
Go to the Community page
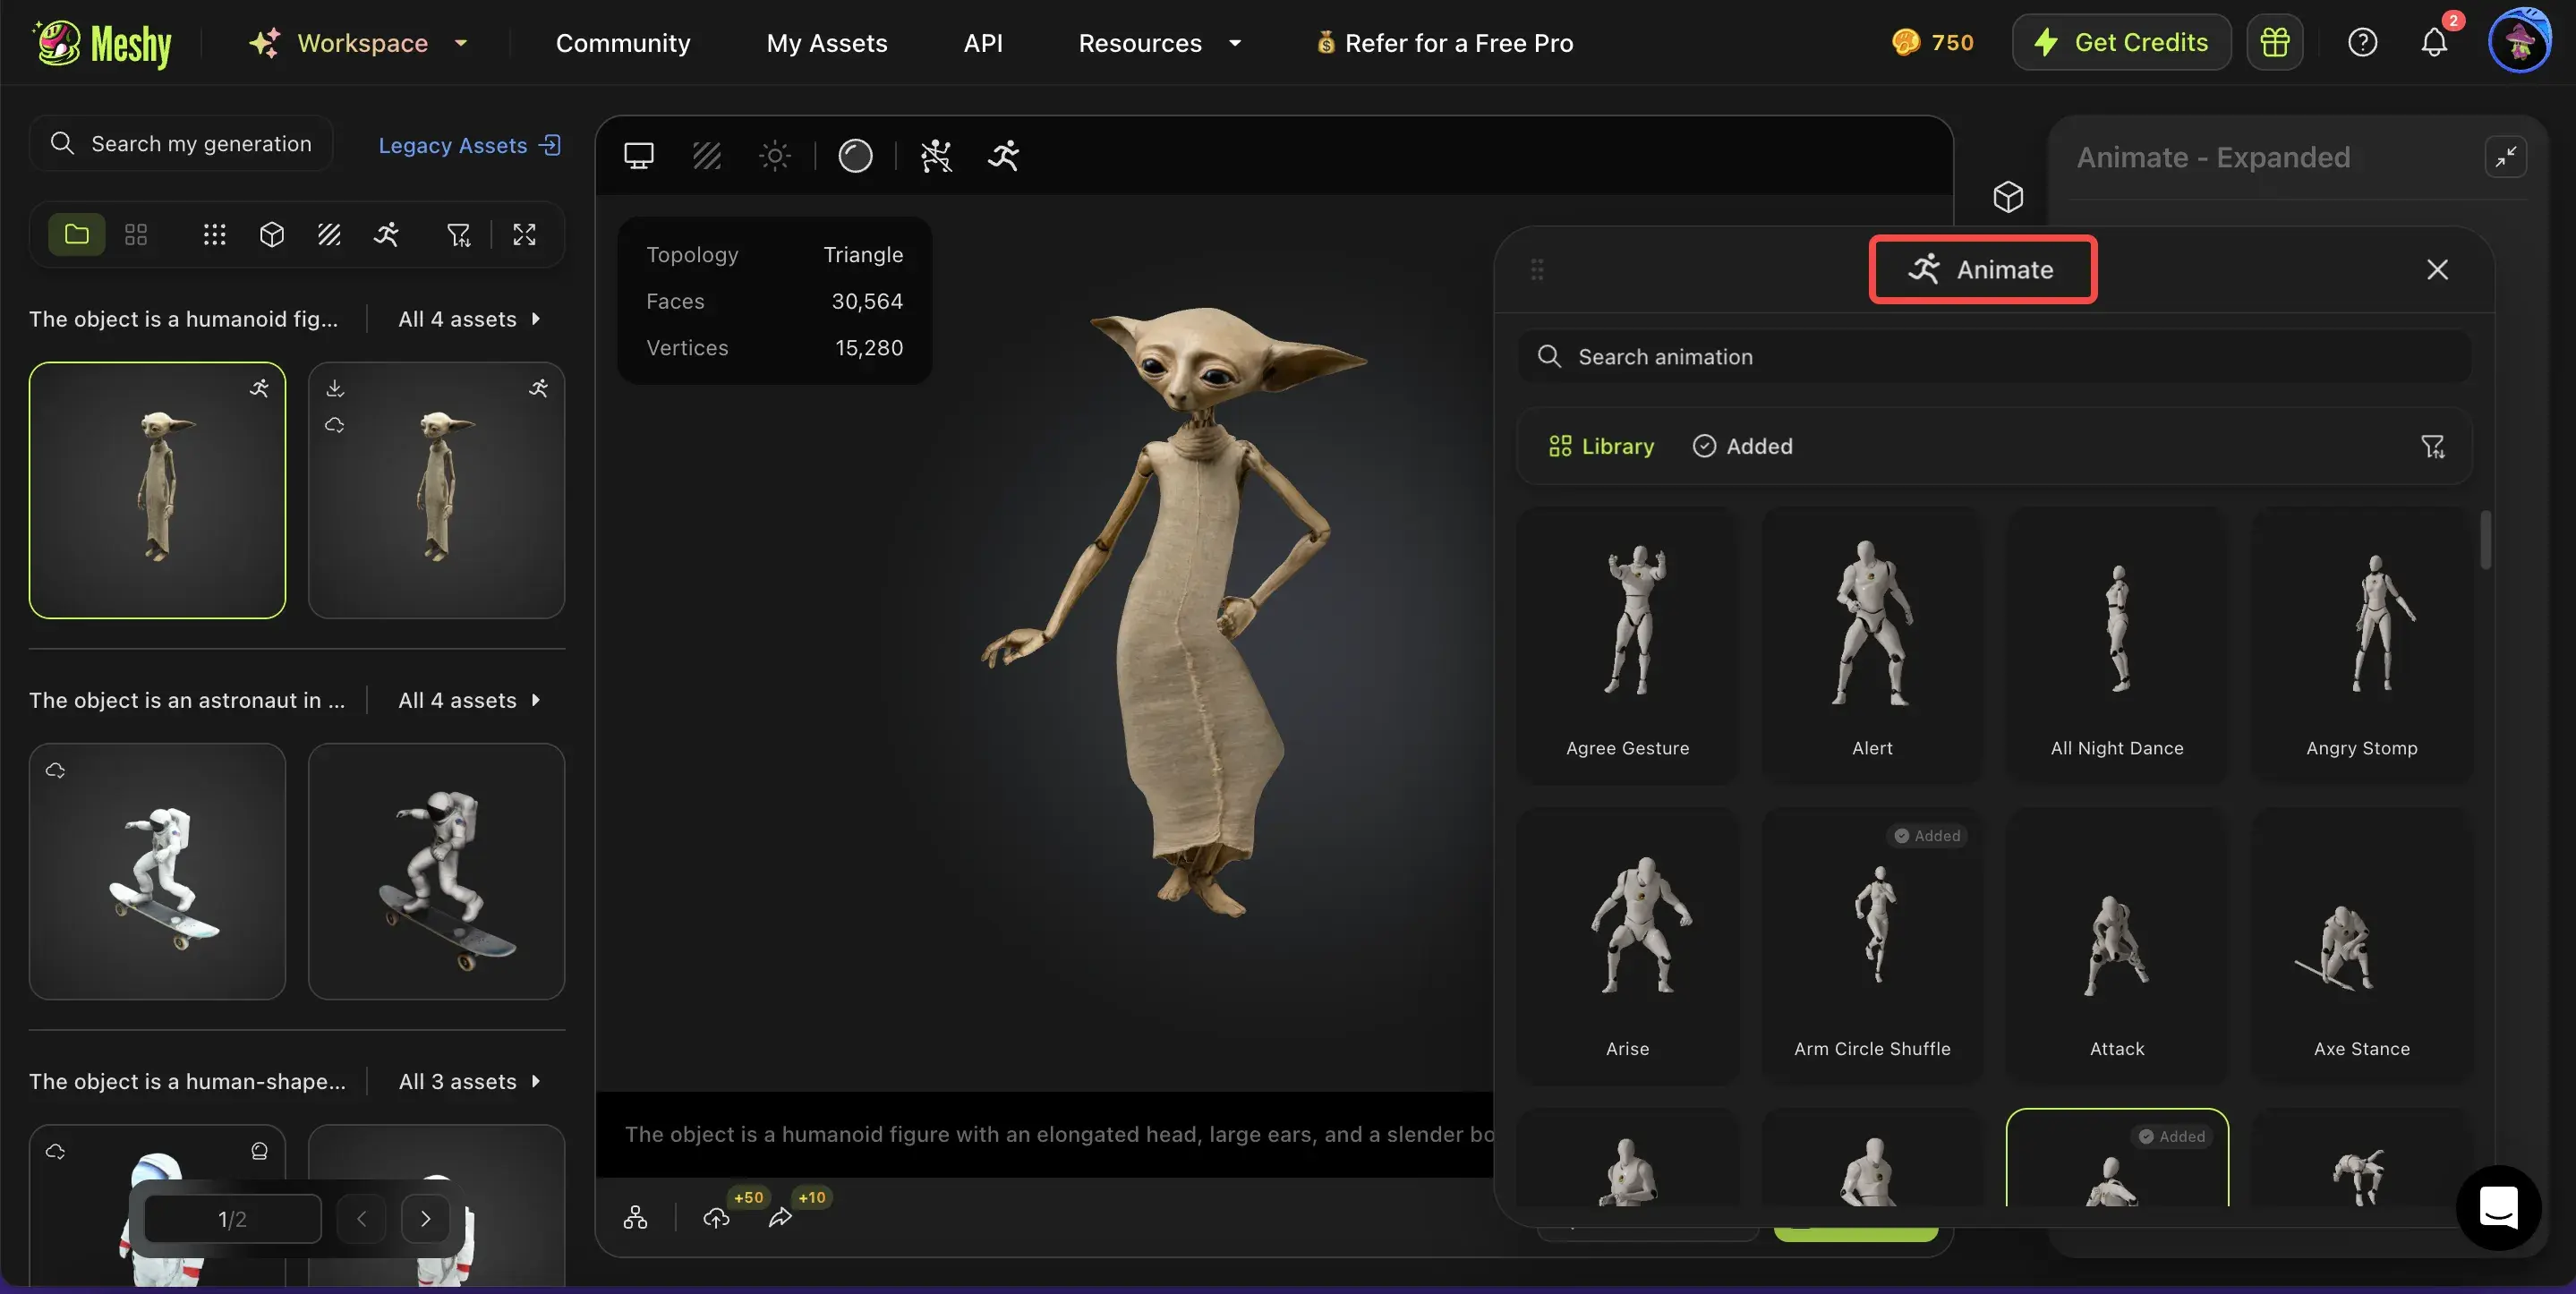click(x=622, y=43)
